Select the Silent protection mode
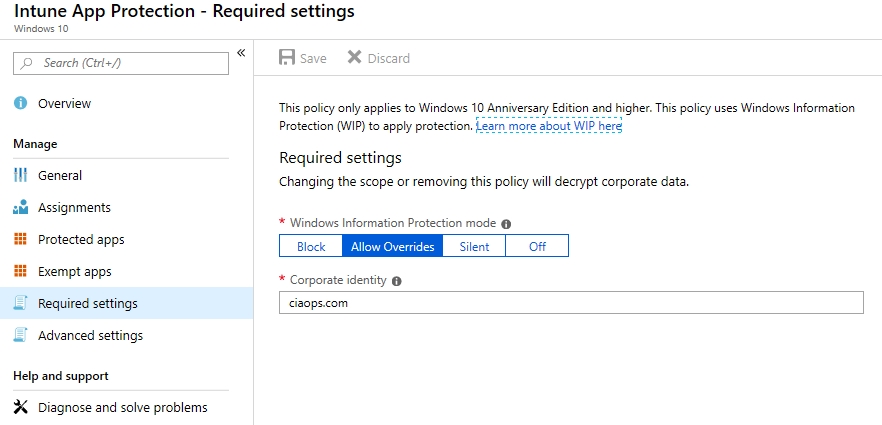The image size is (882, 425). 474,247
